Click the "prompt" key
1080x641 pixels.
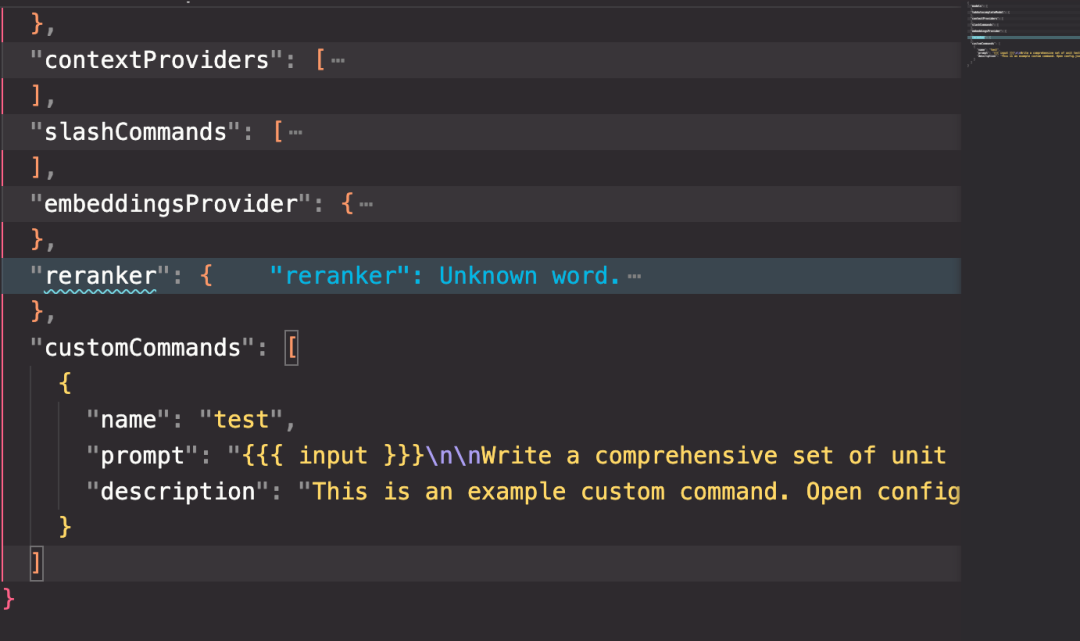pyautogui.click(x=142, y=455)
